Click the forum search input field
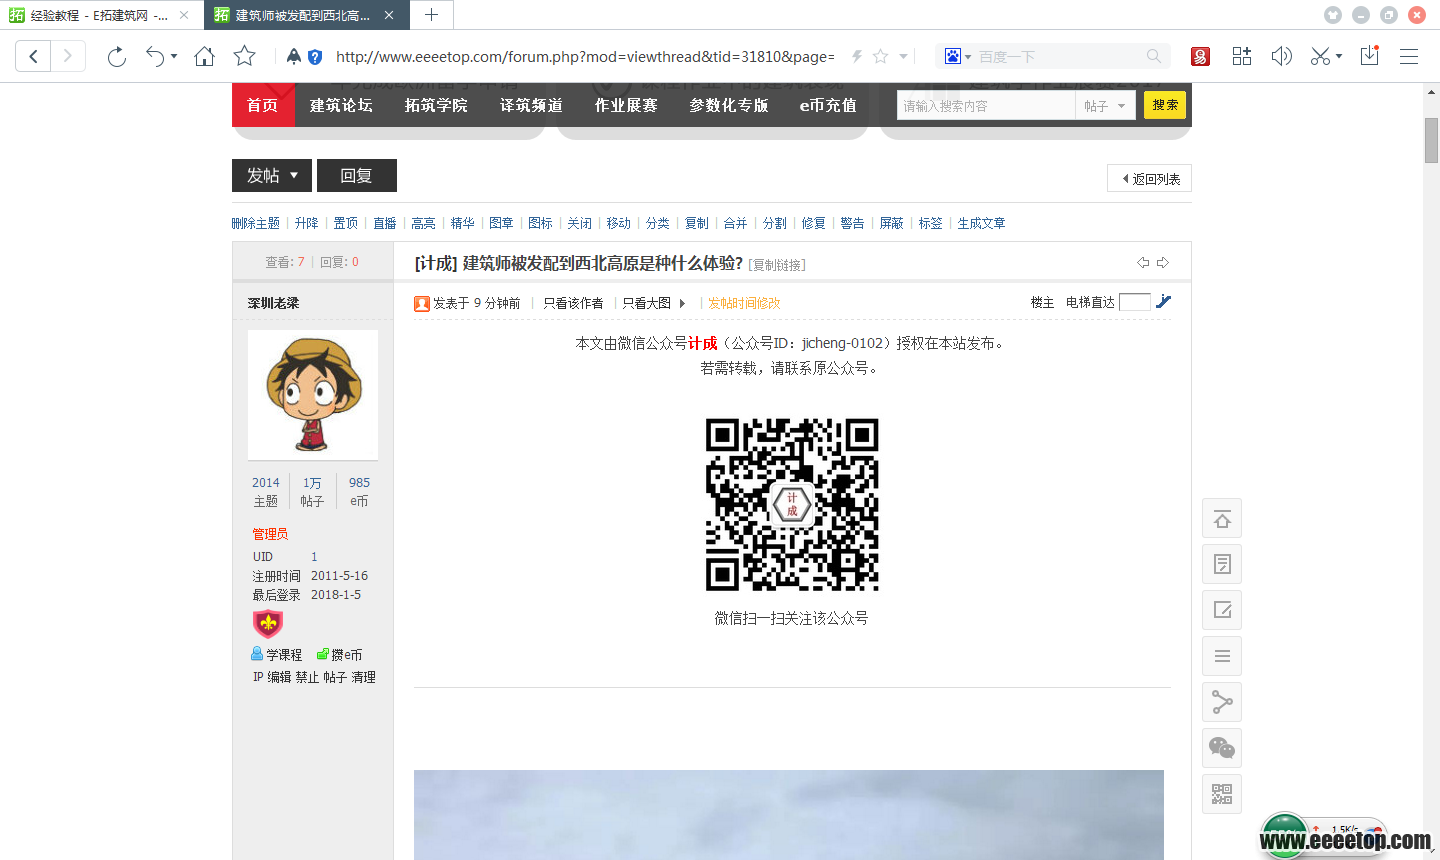This screenshot has width=1440, height=860. [x=986, y=106]
